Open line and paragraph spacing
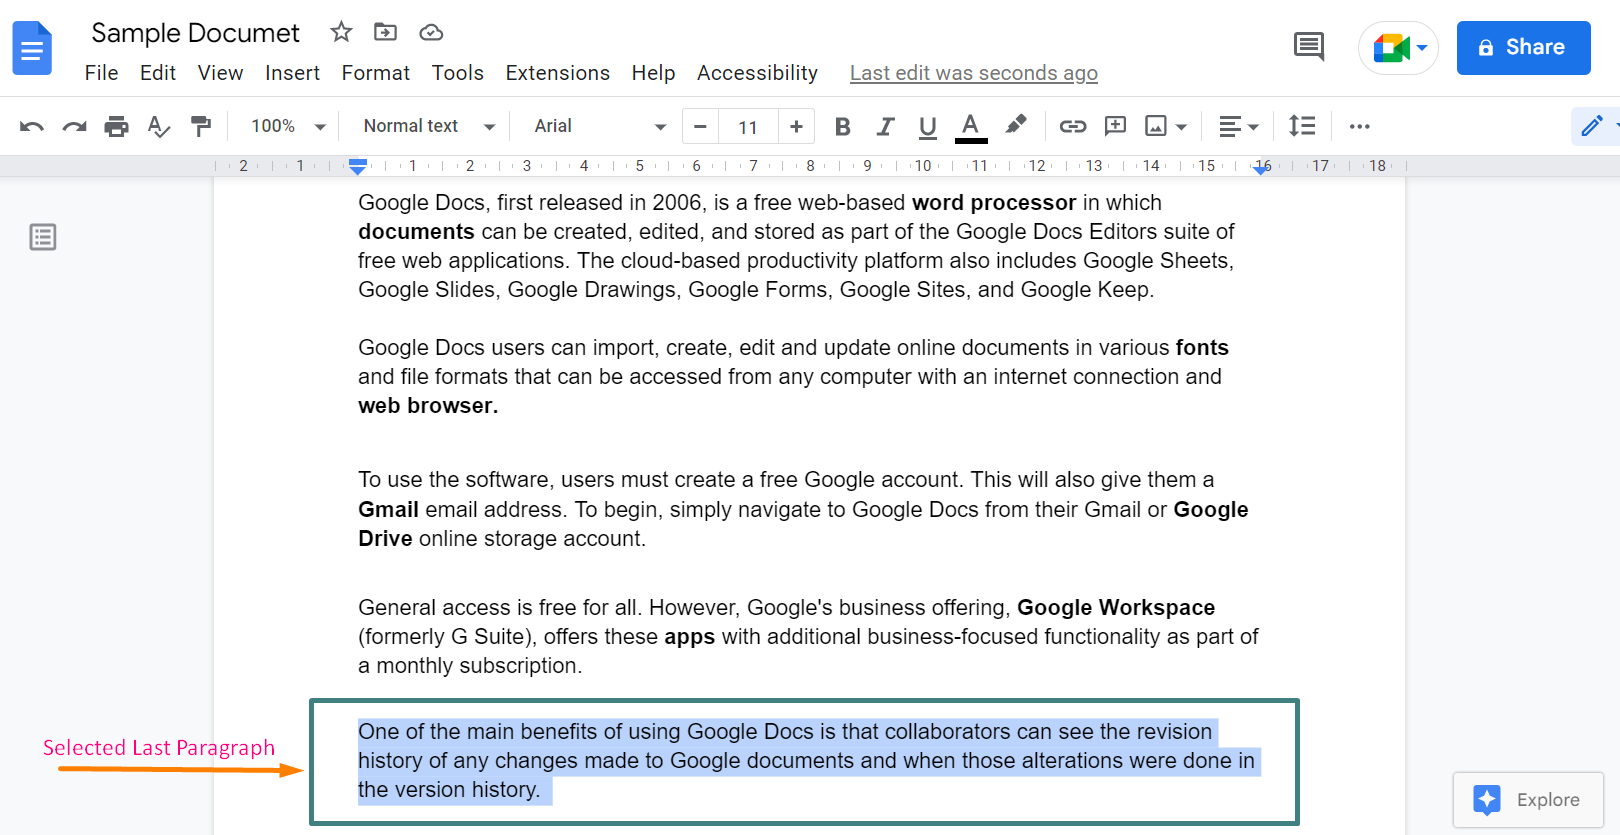This screenshot has height=835, width=1620. pos(1302,126)
